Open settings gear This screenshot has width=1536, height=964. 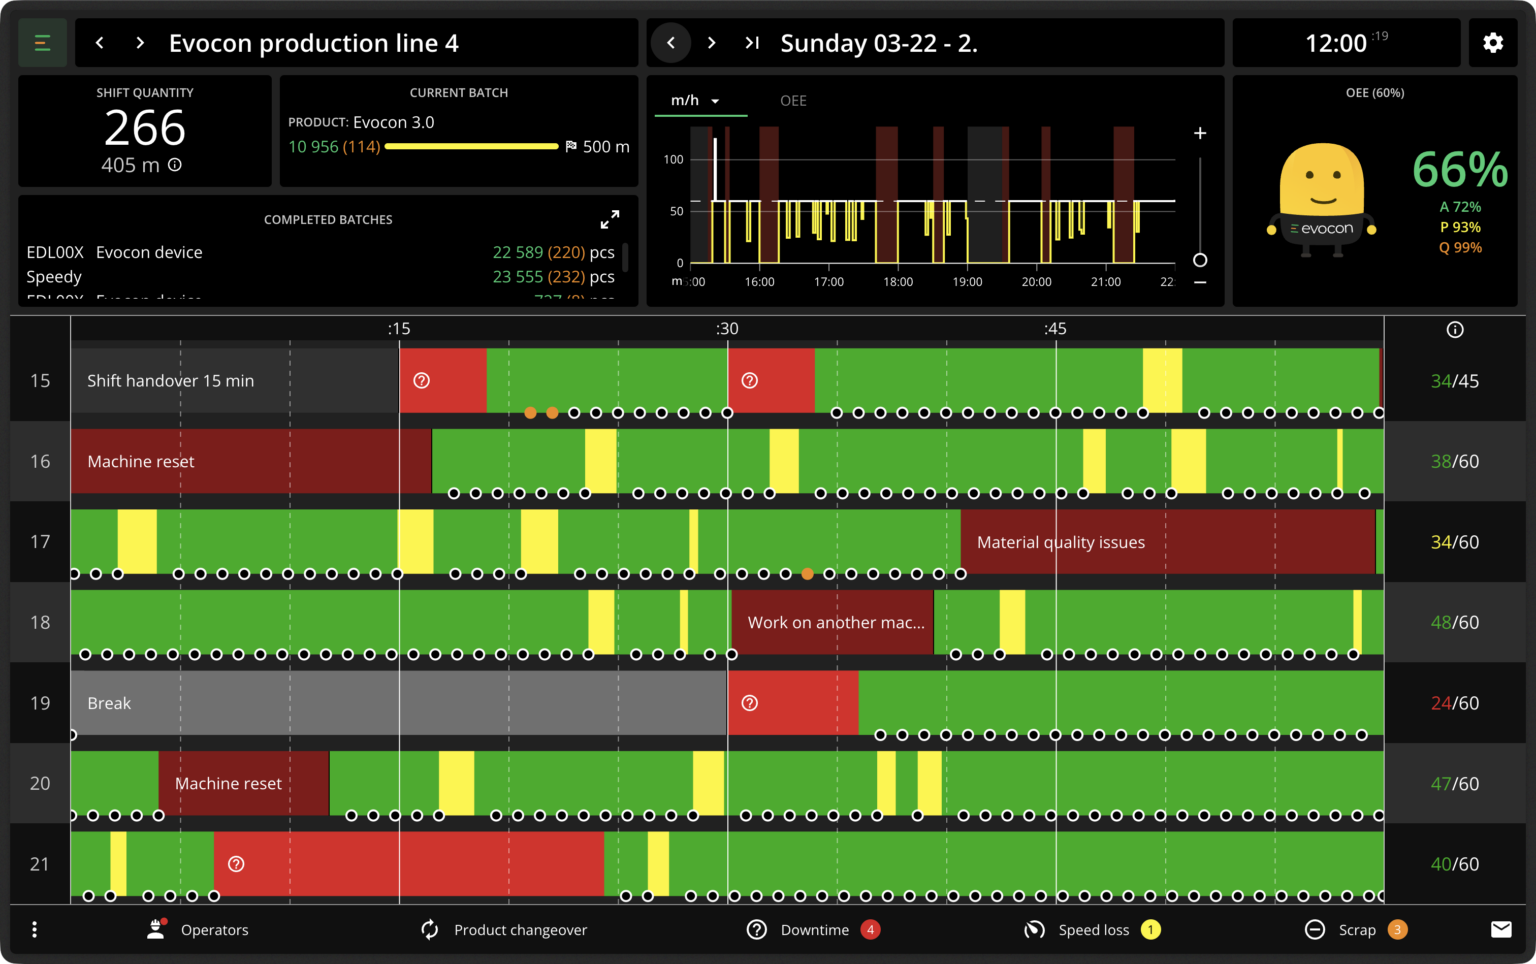pyautogui.click(x=1493, y=43)
